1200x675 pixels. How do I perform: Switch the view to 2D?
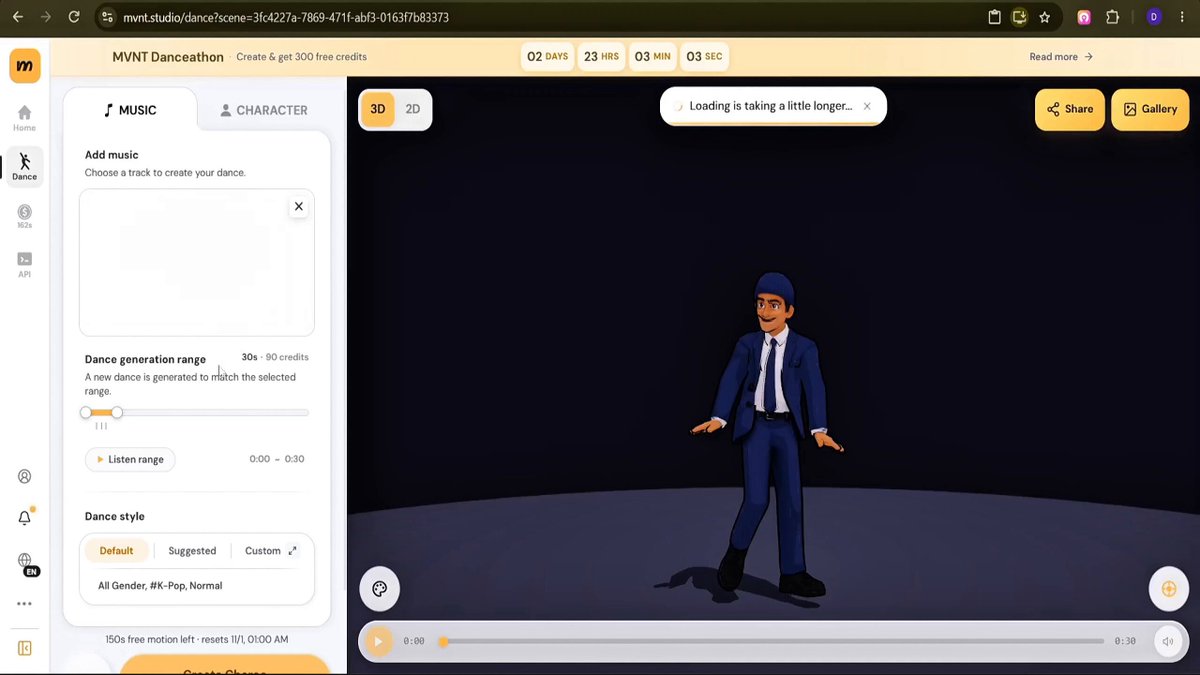(413, 109)
